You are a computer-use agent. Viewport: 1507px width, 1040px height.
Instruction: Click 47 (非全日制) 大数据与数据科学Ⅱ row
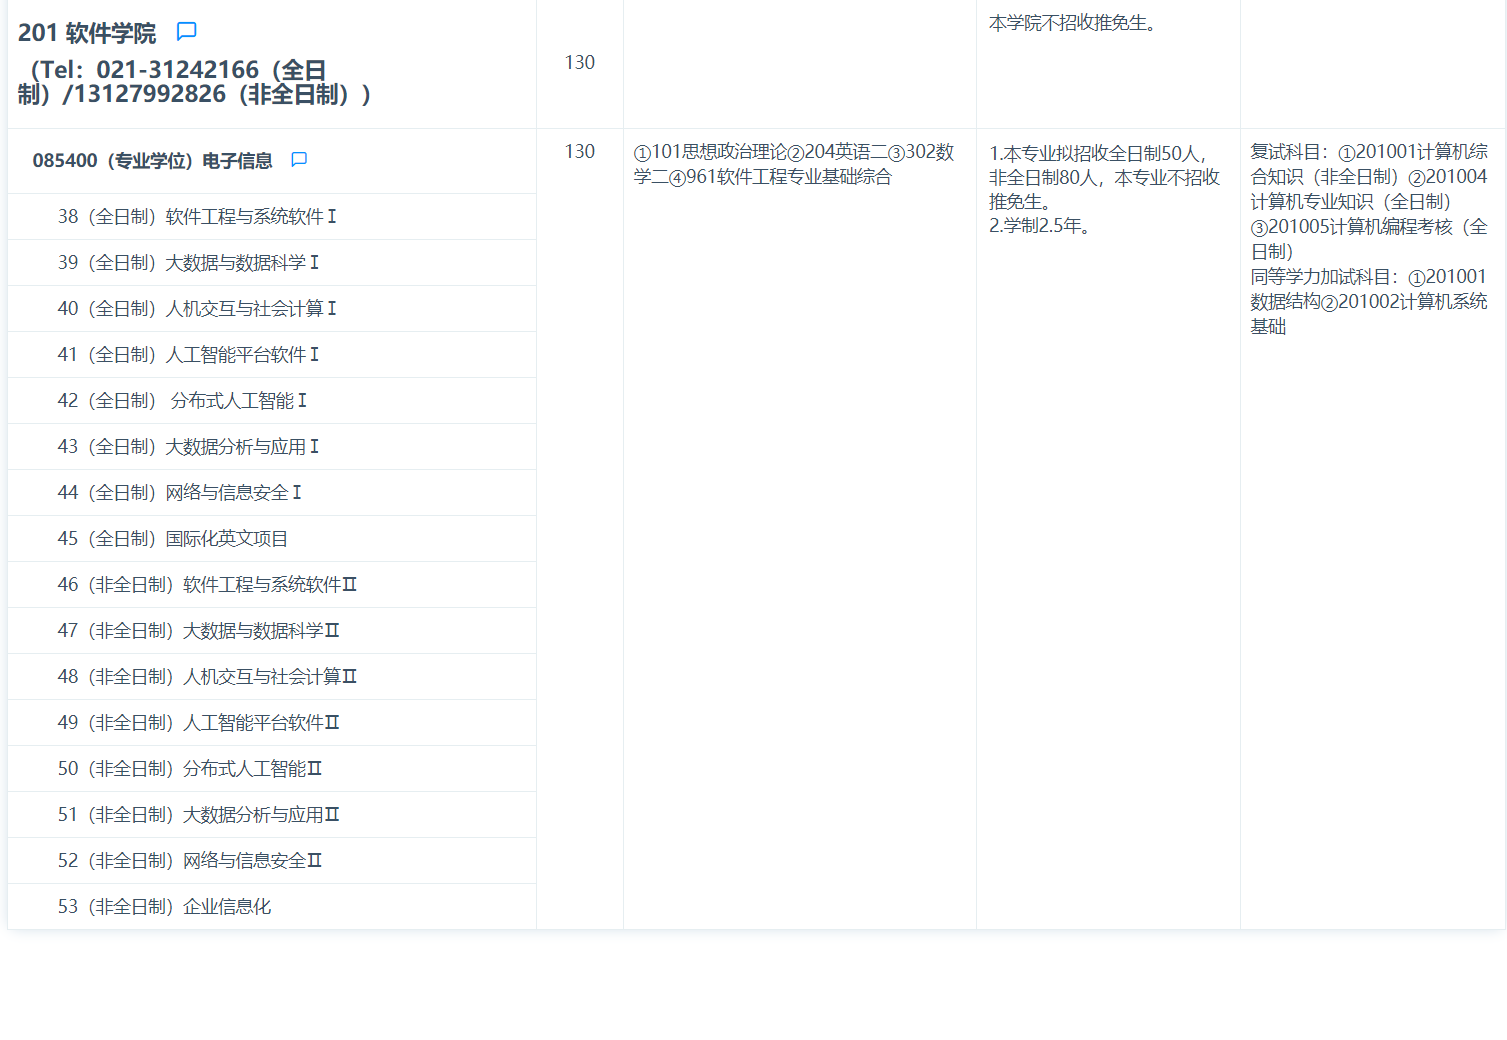198,630
